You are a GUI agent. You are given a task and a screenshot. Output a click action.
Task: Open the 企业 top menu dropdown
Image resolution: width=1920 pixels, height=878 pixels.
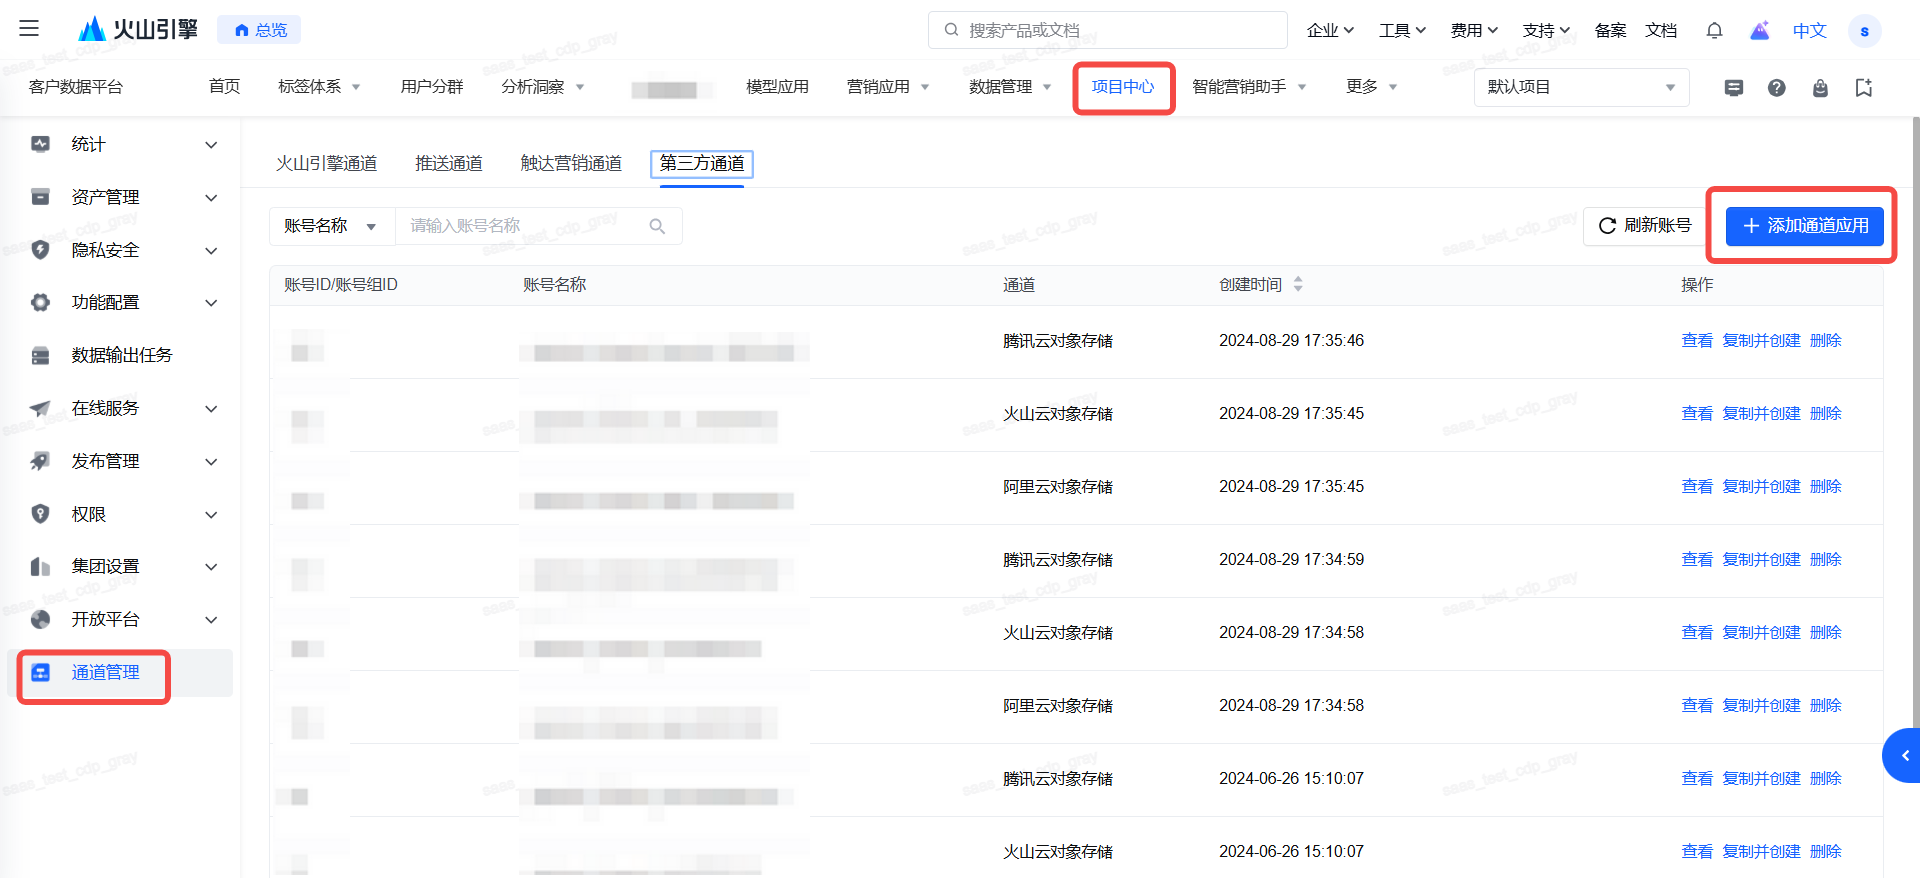1330,30
